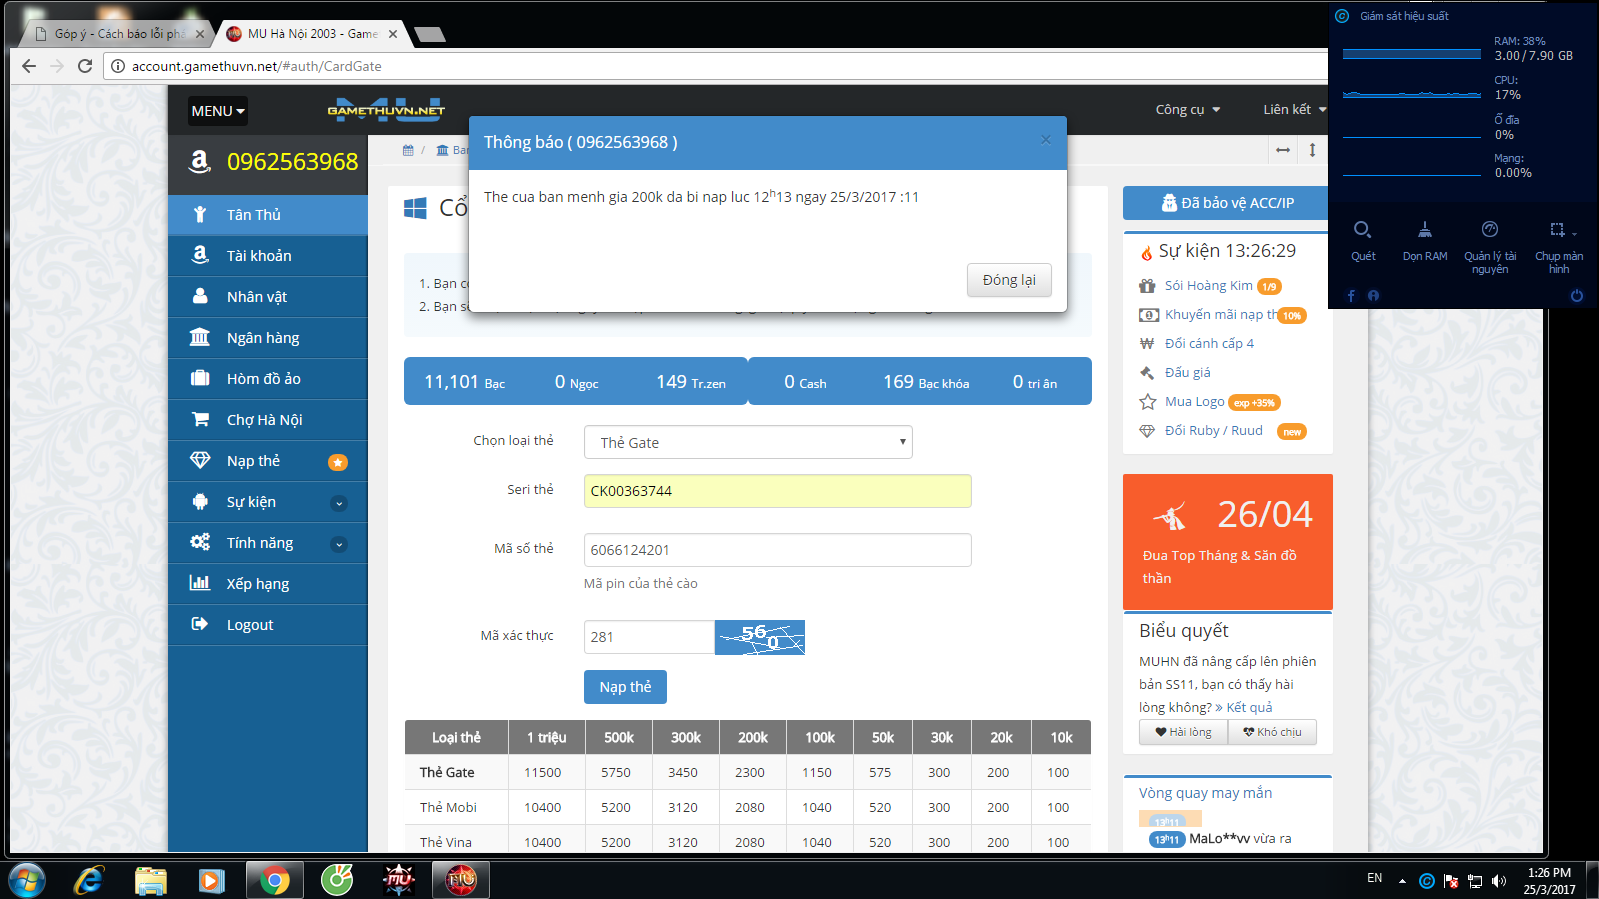Open Internet Explorer from taskbar

pyautogui.click(x=89, y=880)
